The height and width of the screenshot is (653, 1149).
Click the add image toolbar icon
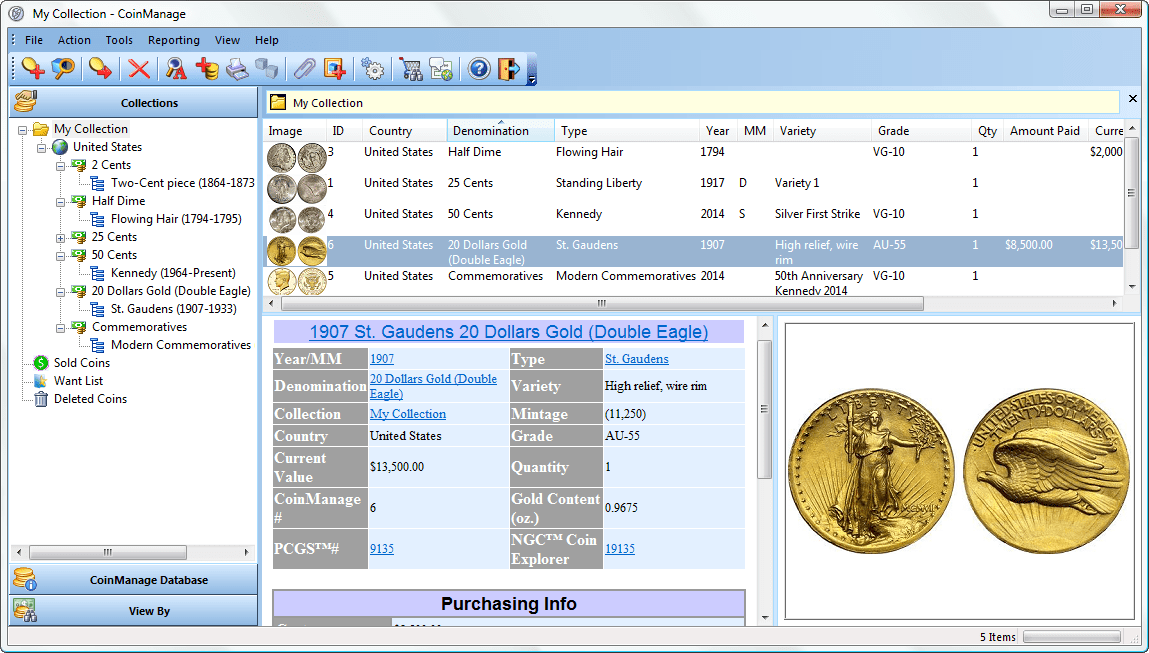[334, 68]
